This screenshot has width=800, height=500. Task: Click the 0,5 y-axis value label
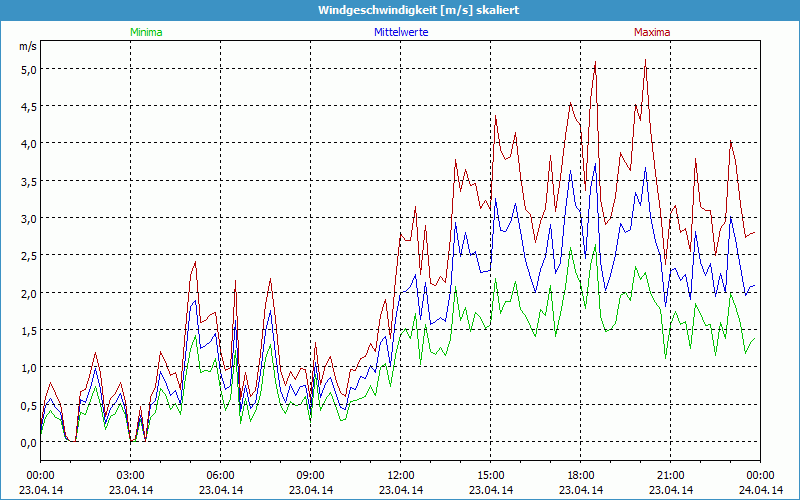pyautogui.click(x=27, y=405)
